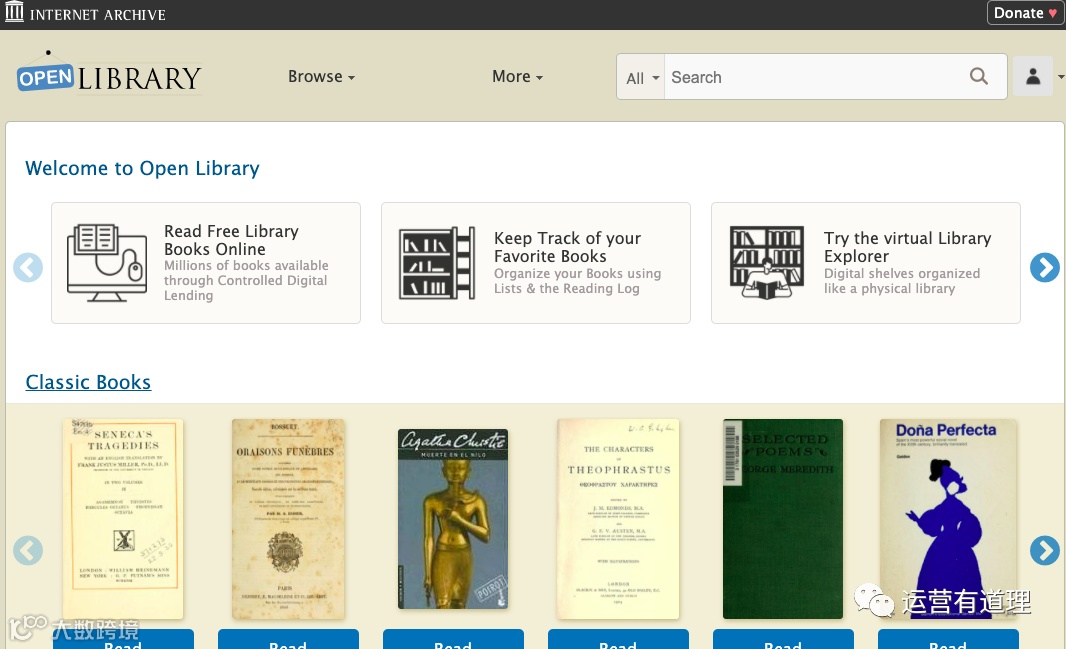1066x649 pixels.
Task: Show next Classic Books covers
Action: coord(1044,550)
